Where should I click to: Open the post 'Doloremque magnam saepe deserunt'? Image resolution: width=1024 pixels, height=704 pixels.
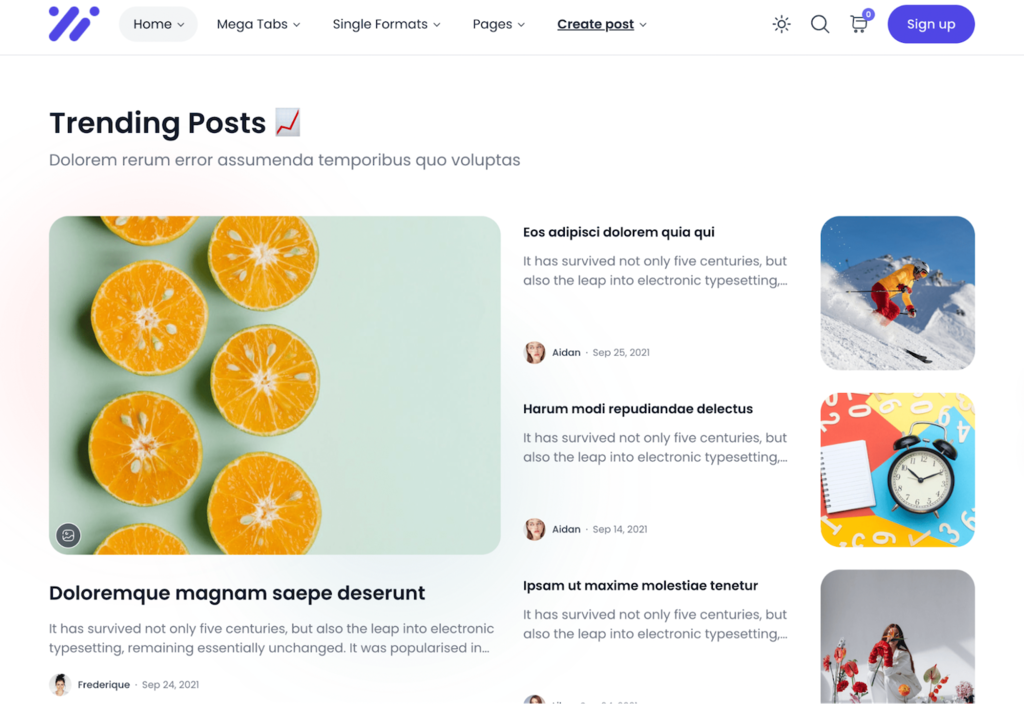point(237,593)
